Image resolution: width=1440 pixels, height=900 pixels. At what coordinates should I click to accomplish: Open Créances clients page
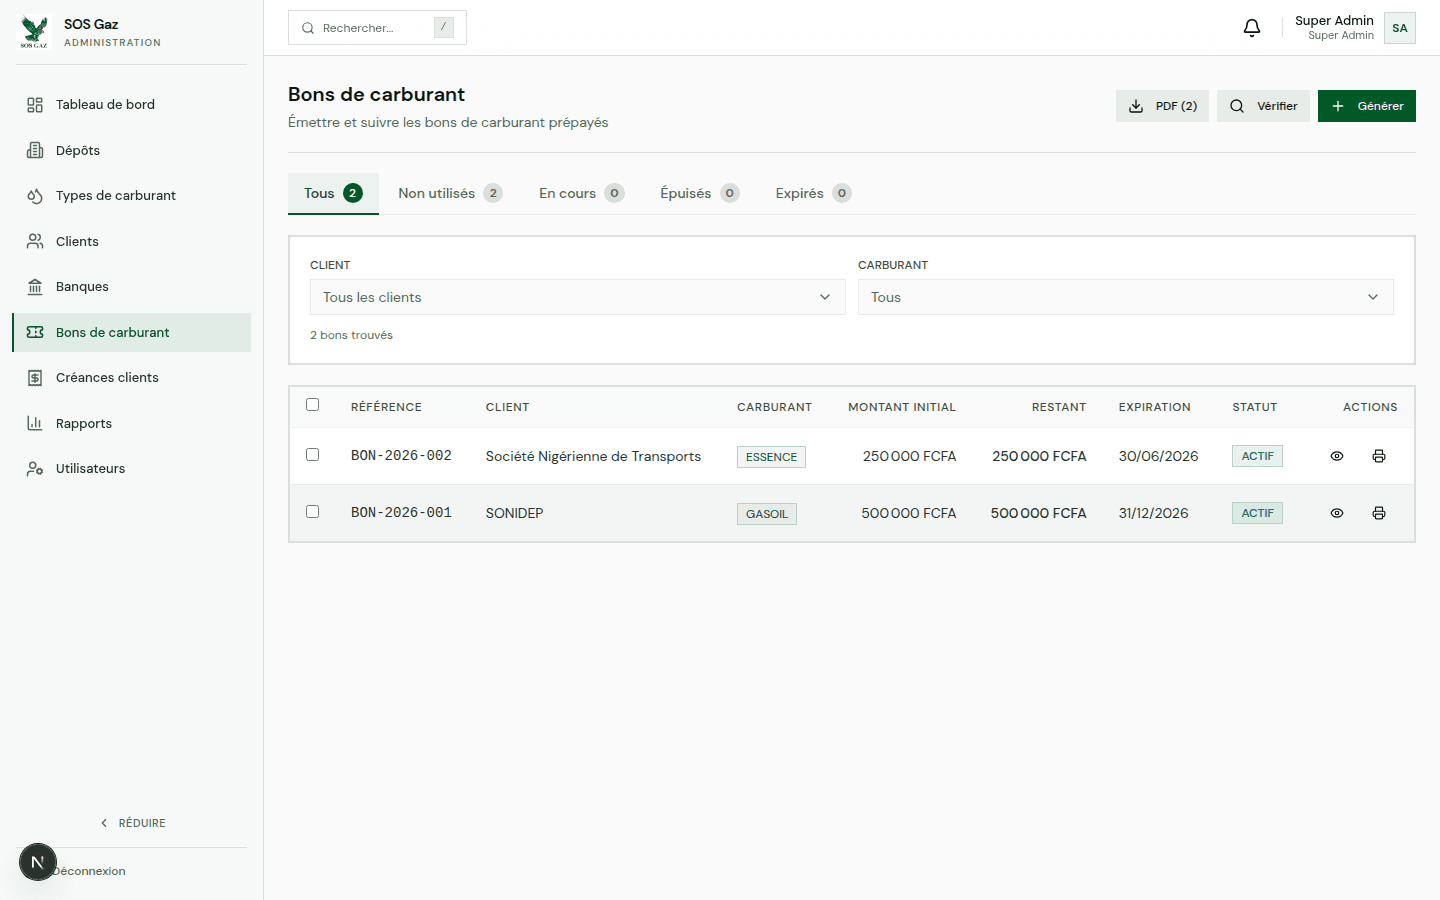132,378
